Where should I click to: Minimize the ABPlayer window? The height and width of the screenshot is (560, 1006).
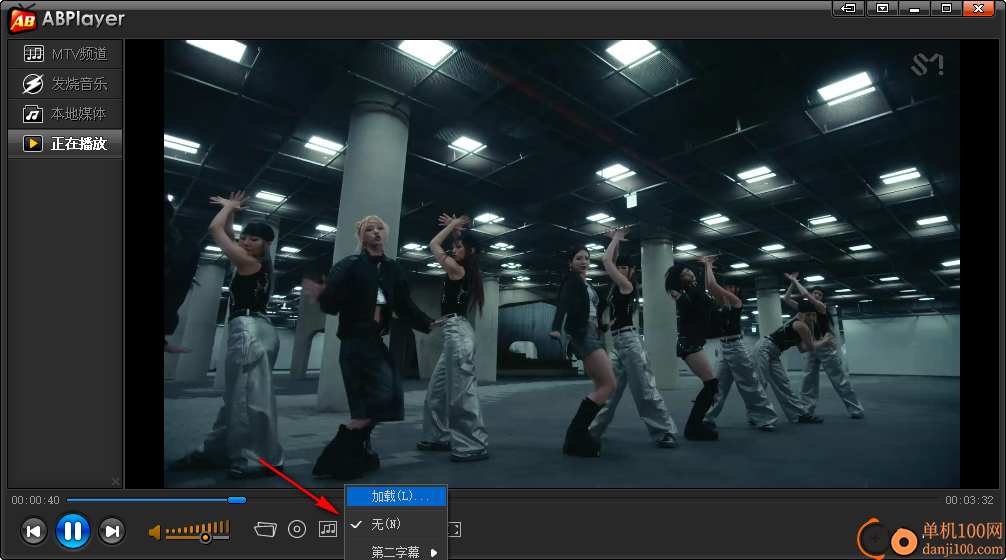click(914, 8)
